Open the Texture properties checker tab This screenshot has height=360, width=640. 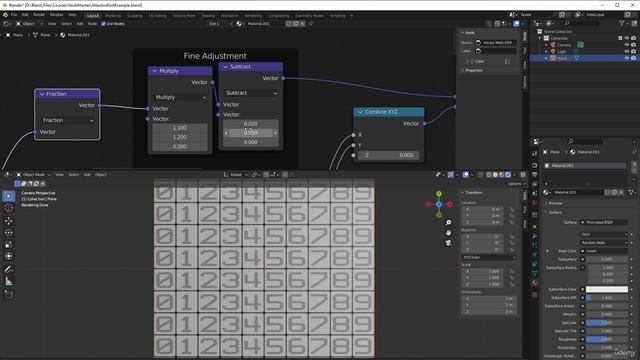(x=535, y=294)
